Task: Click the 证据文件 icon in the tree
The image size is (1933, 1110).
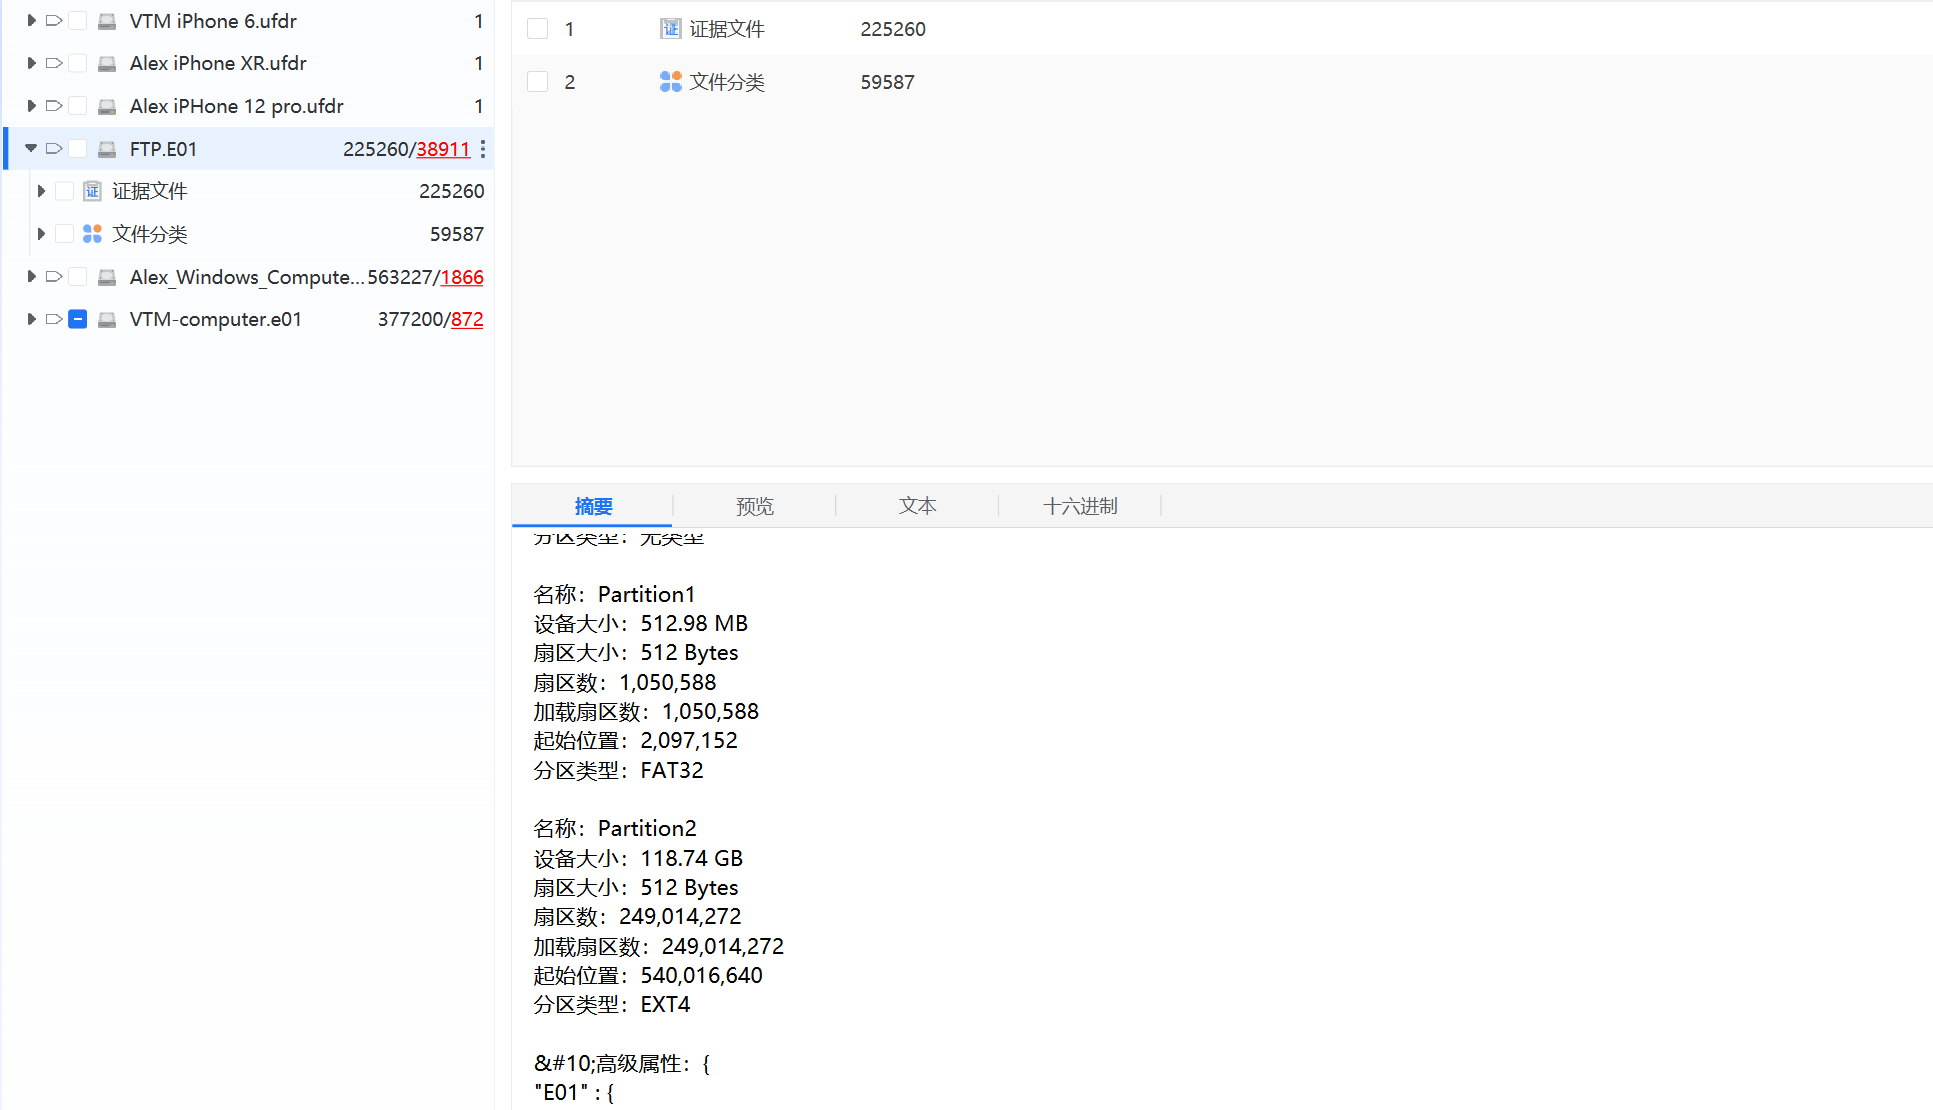Action: tap(92, 191)
